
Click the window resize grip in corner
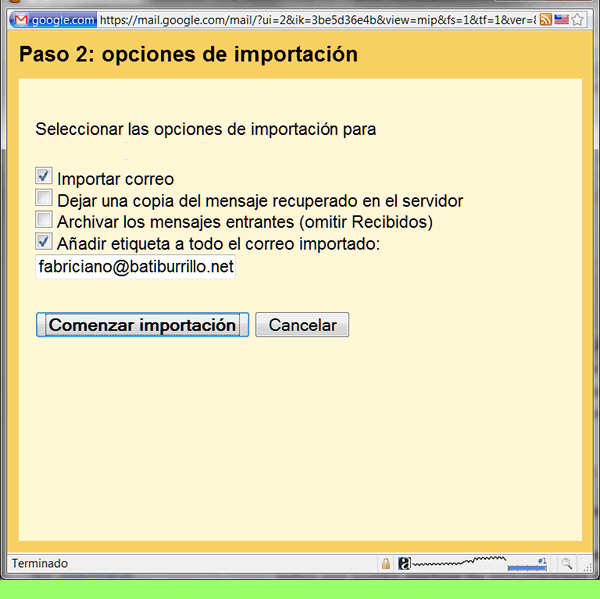(x=587, y=567)
